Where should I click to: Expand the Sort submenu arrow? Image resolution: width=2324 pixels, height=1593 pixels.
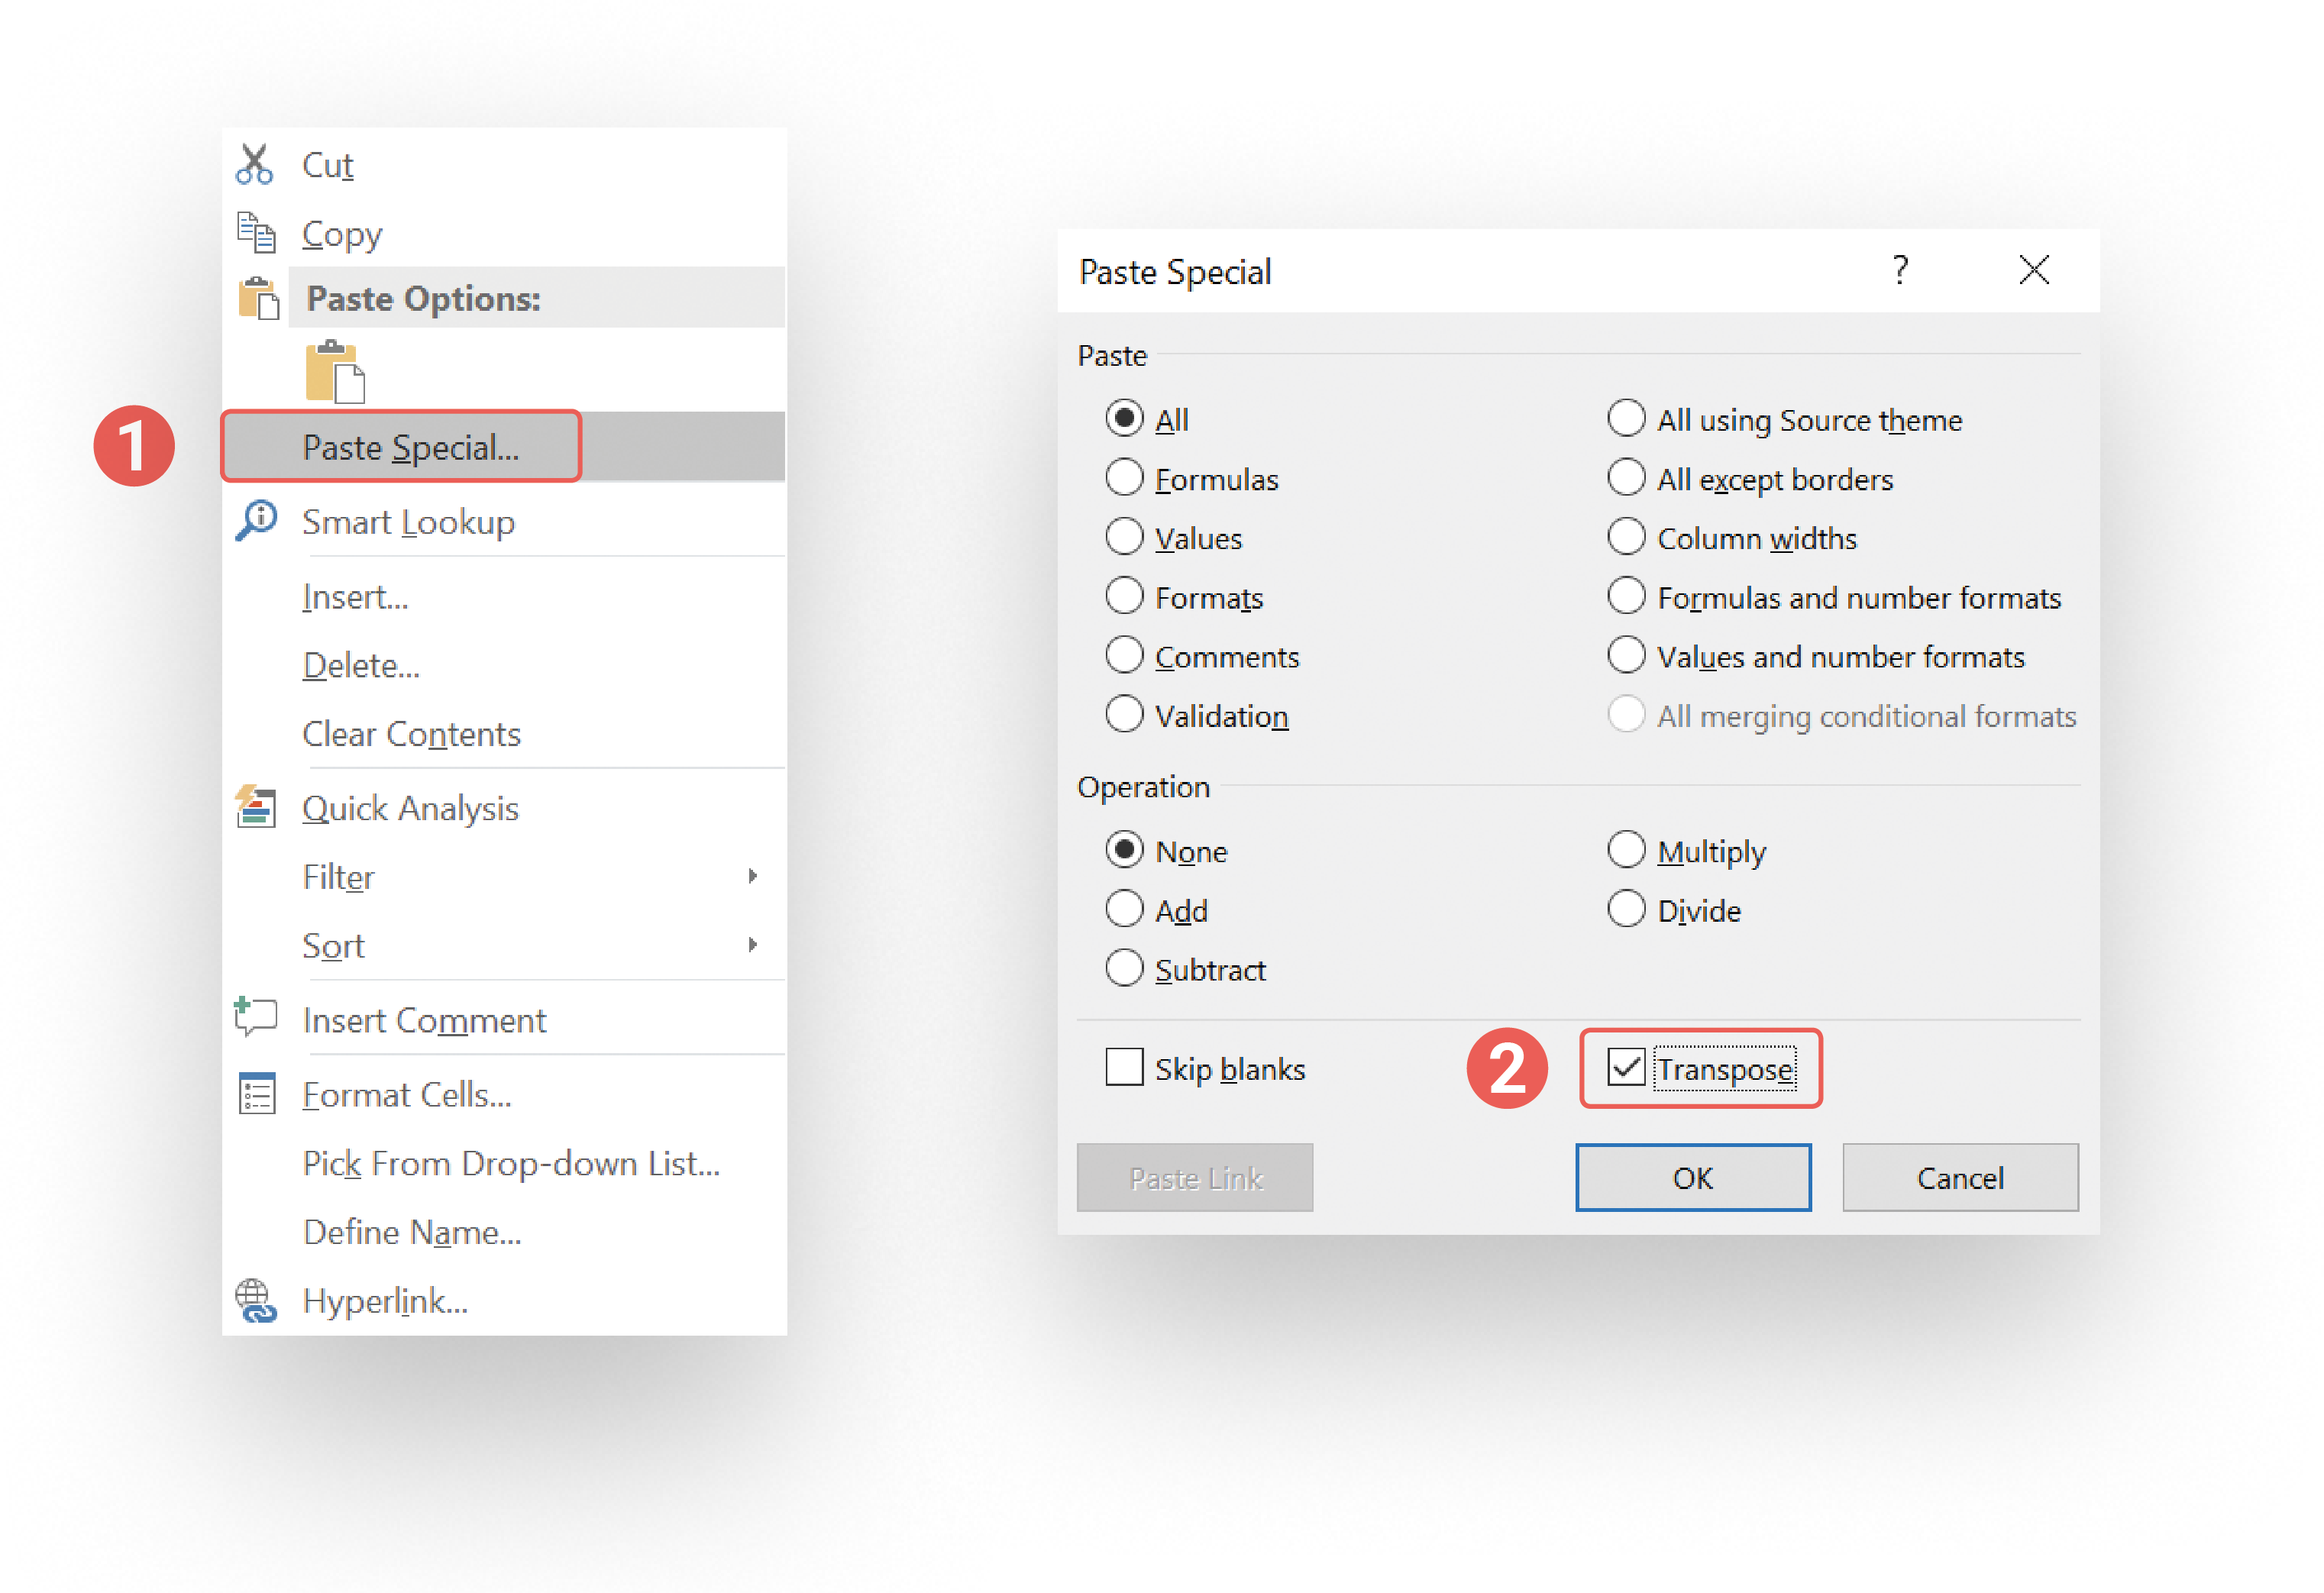coord(753,945)
